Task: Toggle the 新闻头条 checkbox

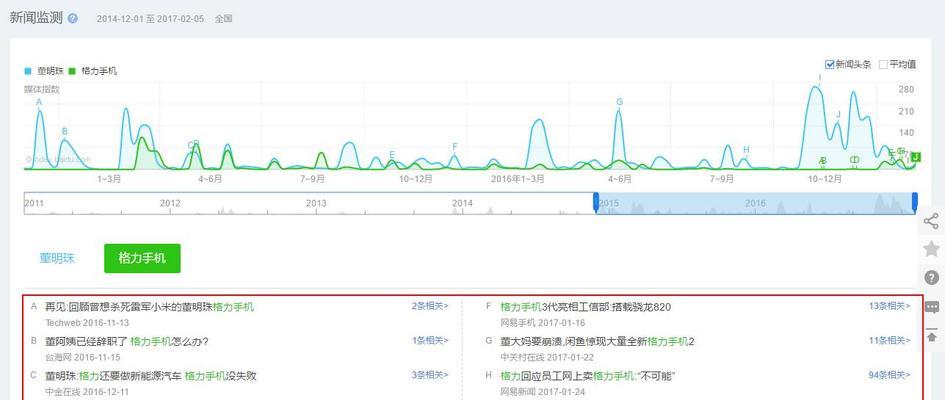Action: [830, 64]
